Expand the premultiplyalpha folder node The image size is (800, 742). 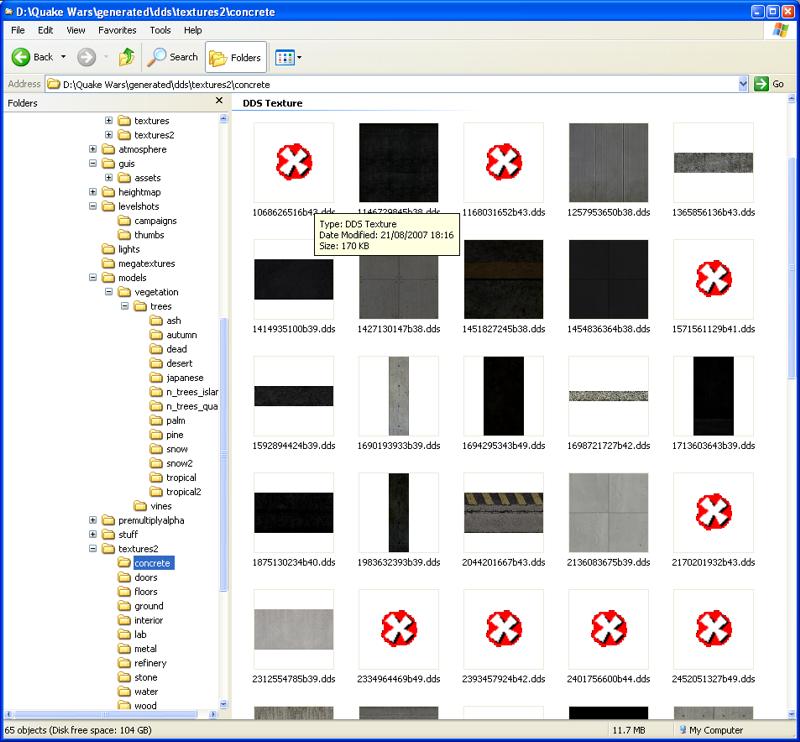(93, 520)
